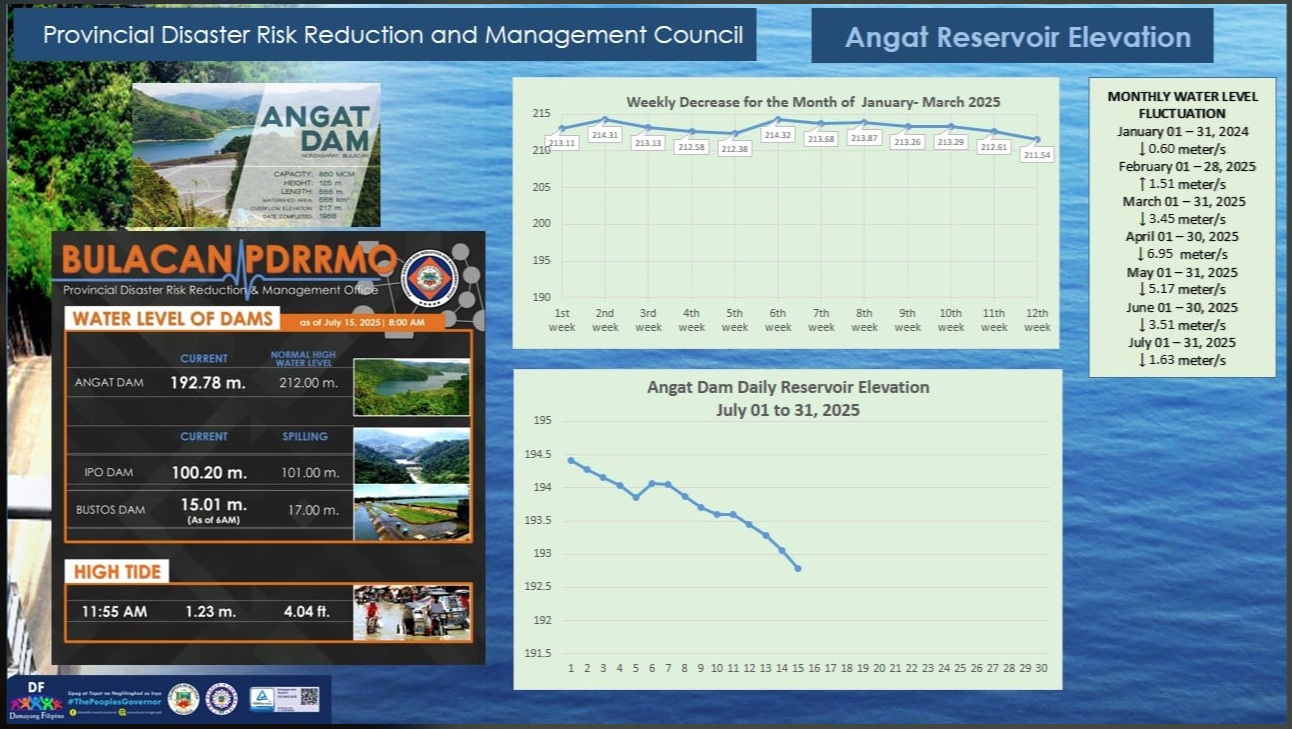Click the Weekly Decrease chart title

pos(813,102)
